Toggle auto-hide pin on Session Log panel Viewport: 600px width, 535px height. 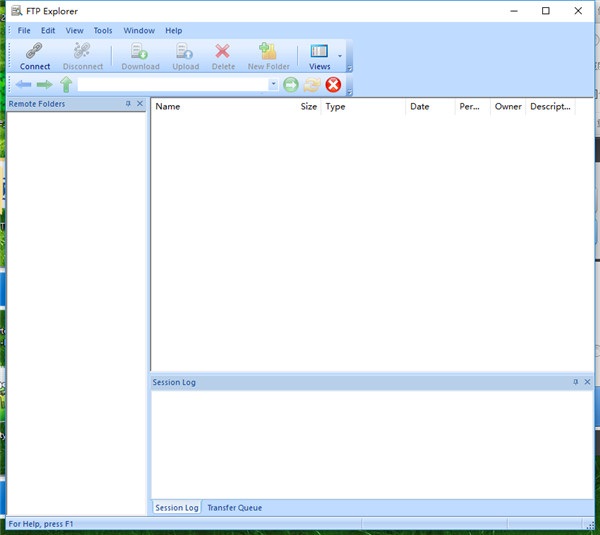pyautogui.click(x=575, y=382)
